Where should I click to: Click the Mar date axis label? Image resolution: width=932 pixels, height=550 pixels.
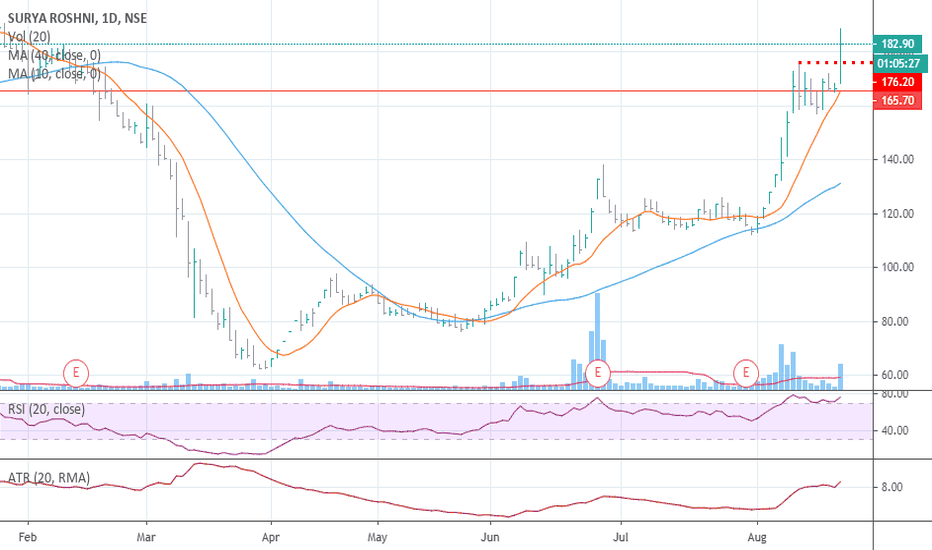[x=146, y=538]
